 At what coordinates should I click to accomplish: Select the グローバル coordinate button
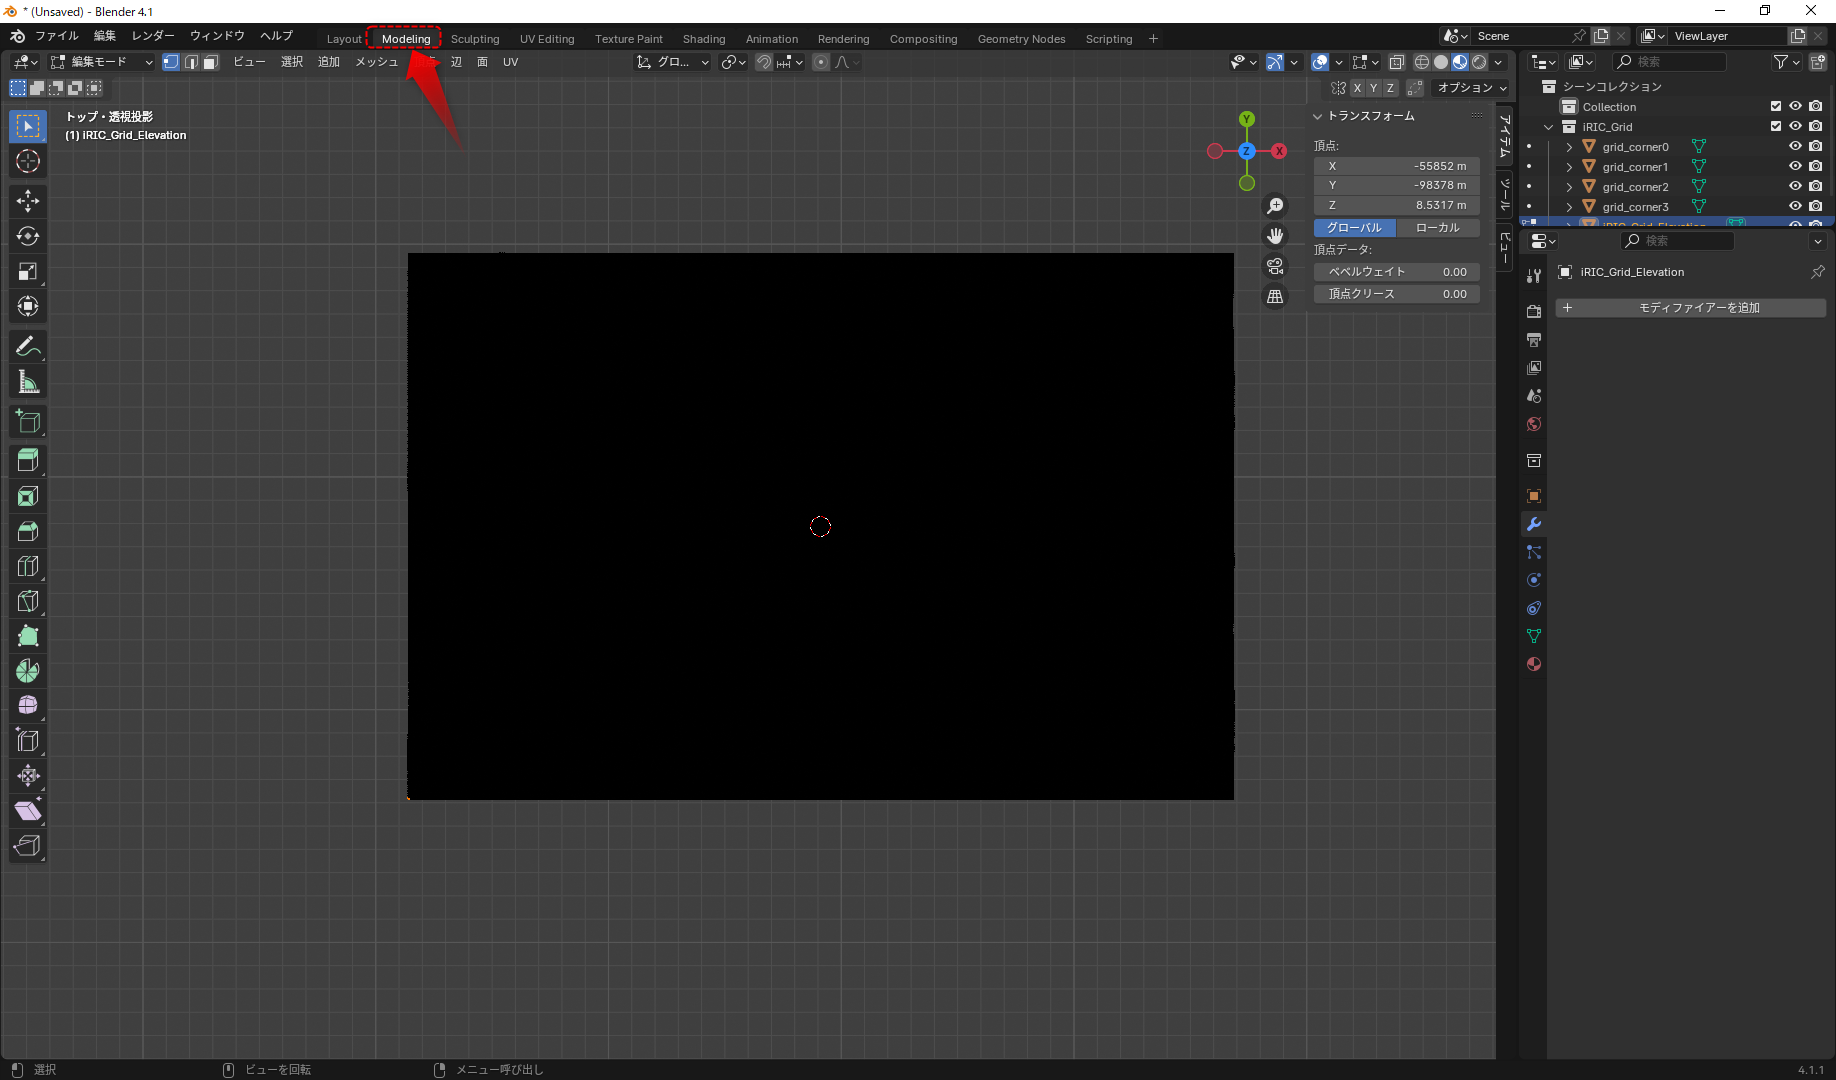point(1355,228)
